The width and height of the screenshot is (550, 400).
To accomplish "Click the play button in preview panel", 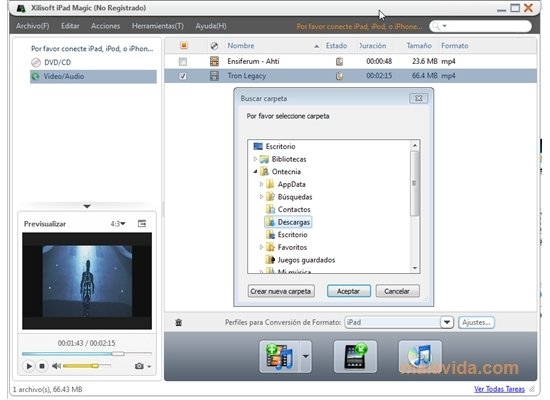I will [29, 366].
